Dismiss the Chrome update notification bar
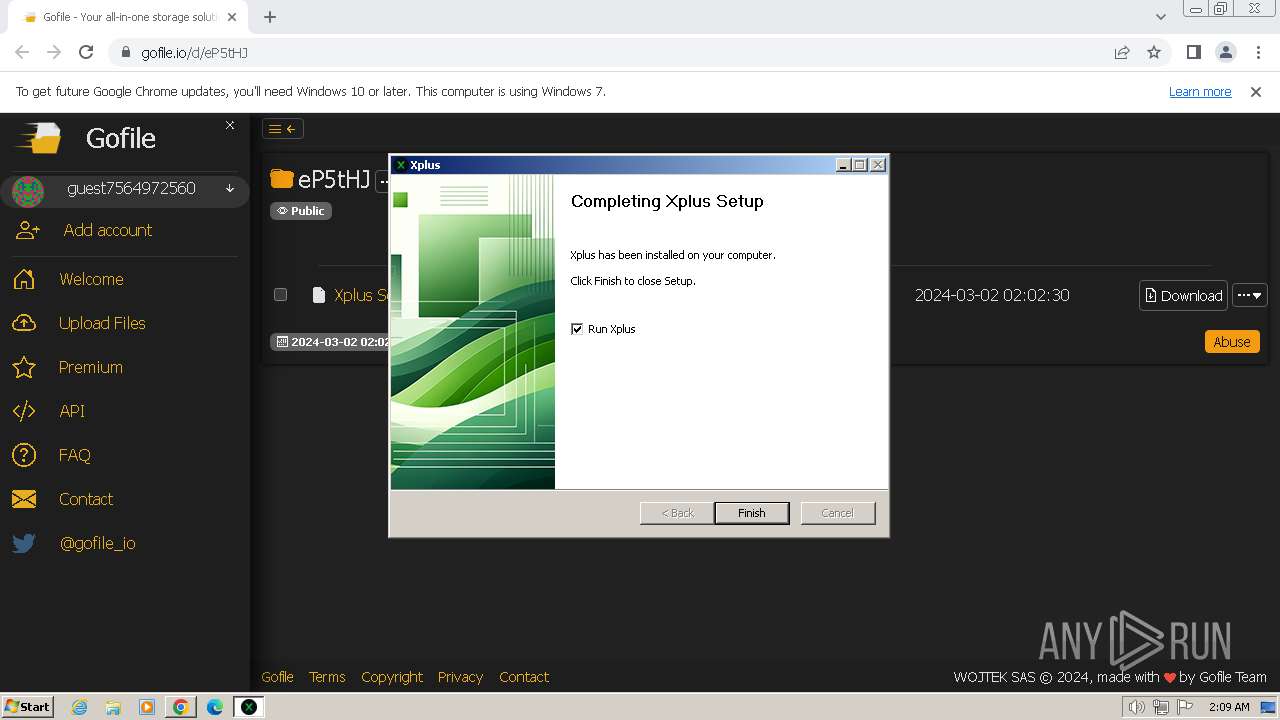1280x720 pixels. (1256, 91)
